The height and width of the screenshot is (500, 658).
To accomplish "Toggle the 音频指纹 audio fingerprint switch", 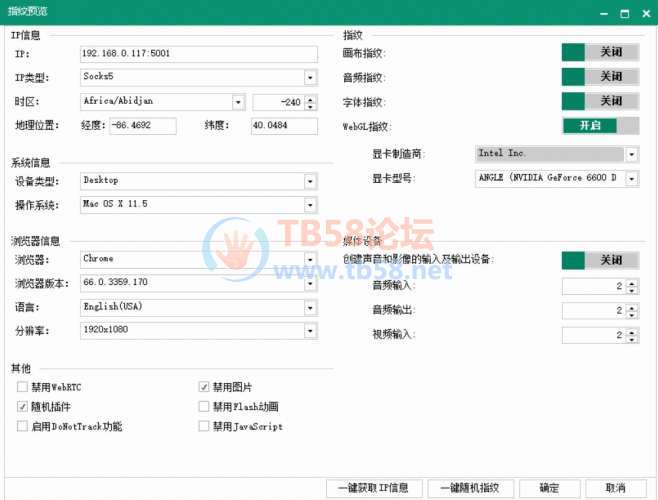I will (x=601, y=77).
